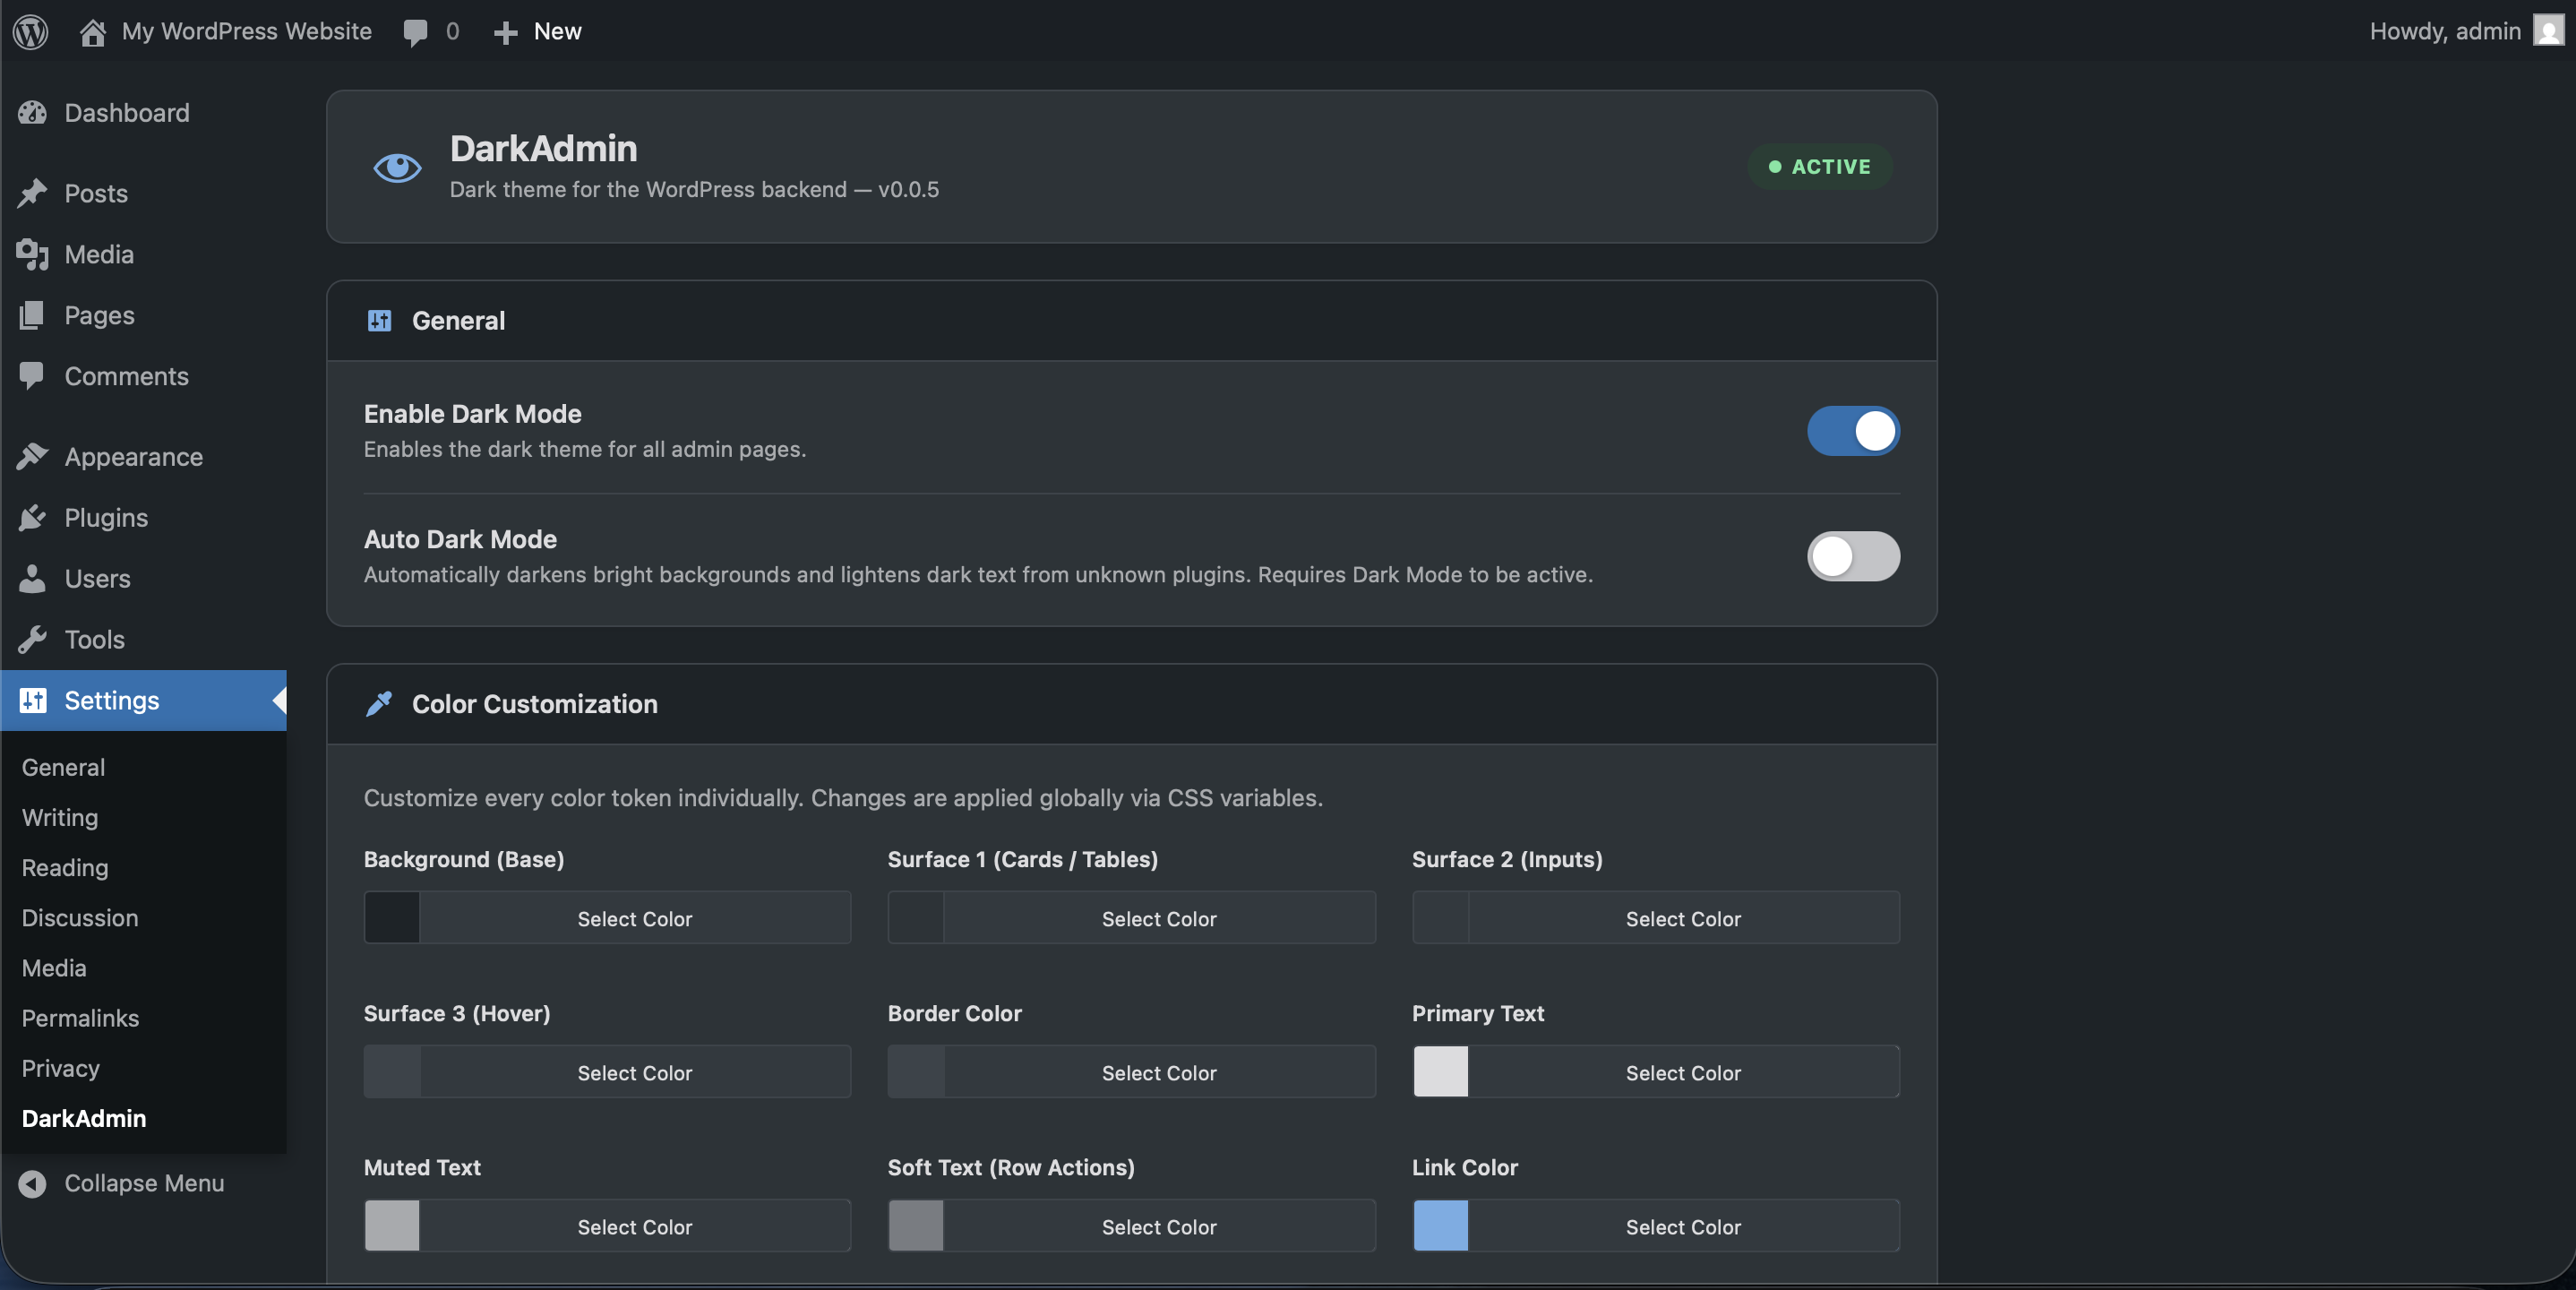Click the Primary Text light swatch
The image size is (2576, 1290).
1440,1072
